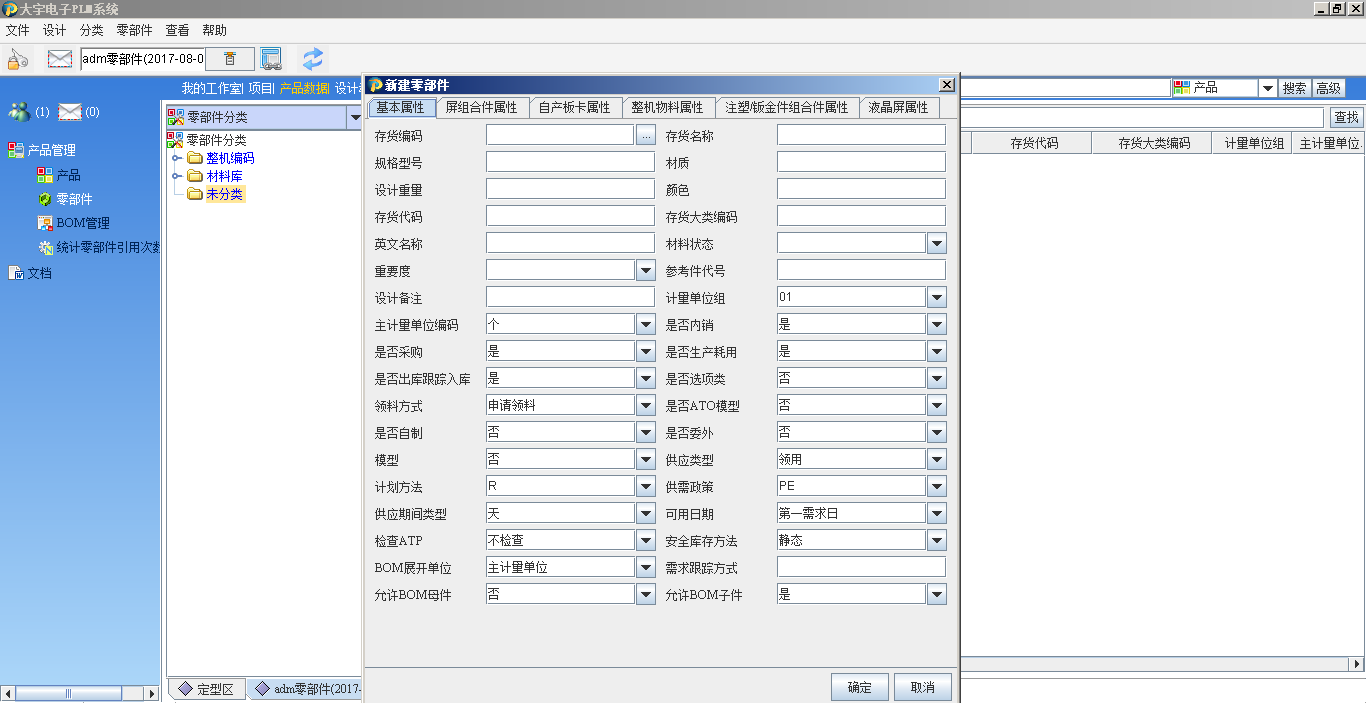Open 计量单位组 dropdown
The image size is (1366, 703).
936,297
